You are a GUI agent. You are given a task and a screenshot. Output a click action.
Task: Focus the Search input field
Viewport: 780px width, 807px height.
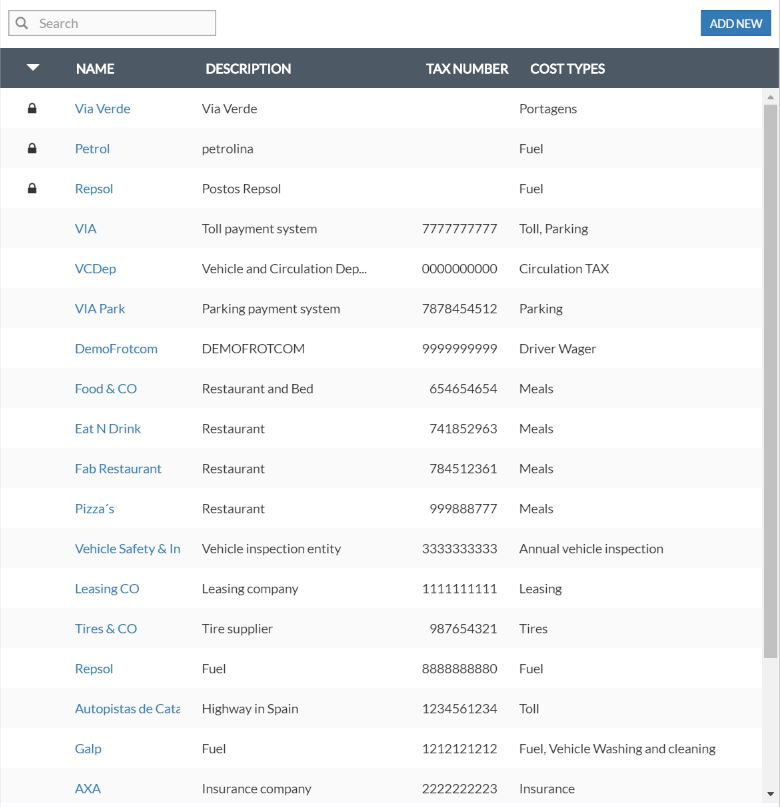pos(122,23)
